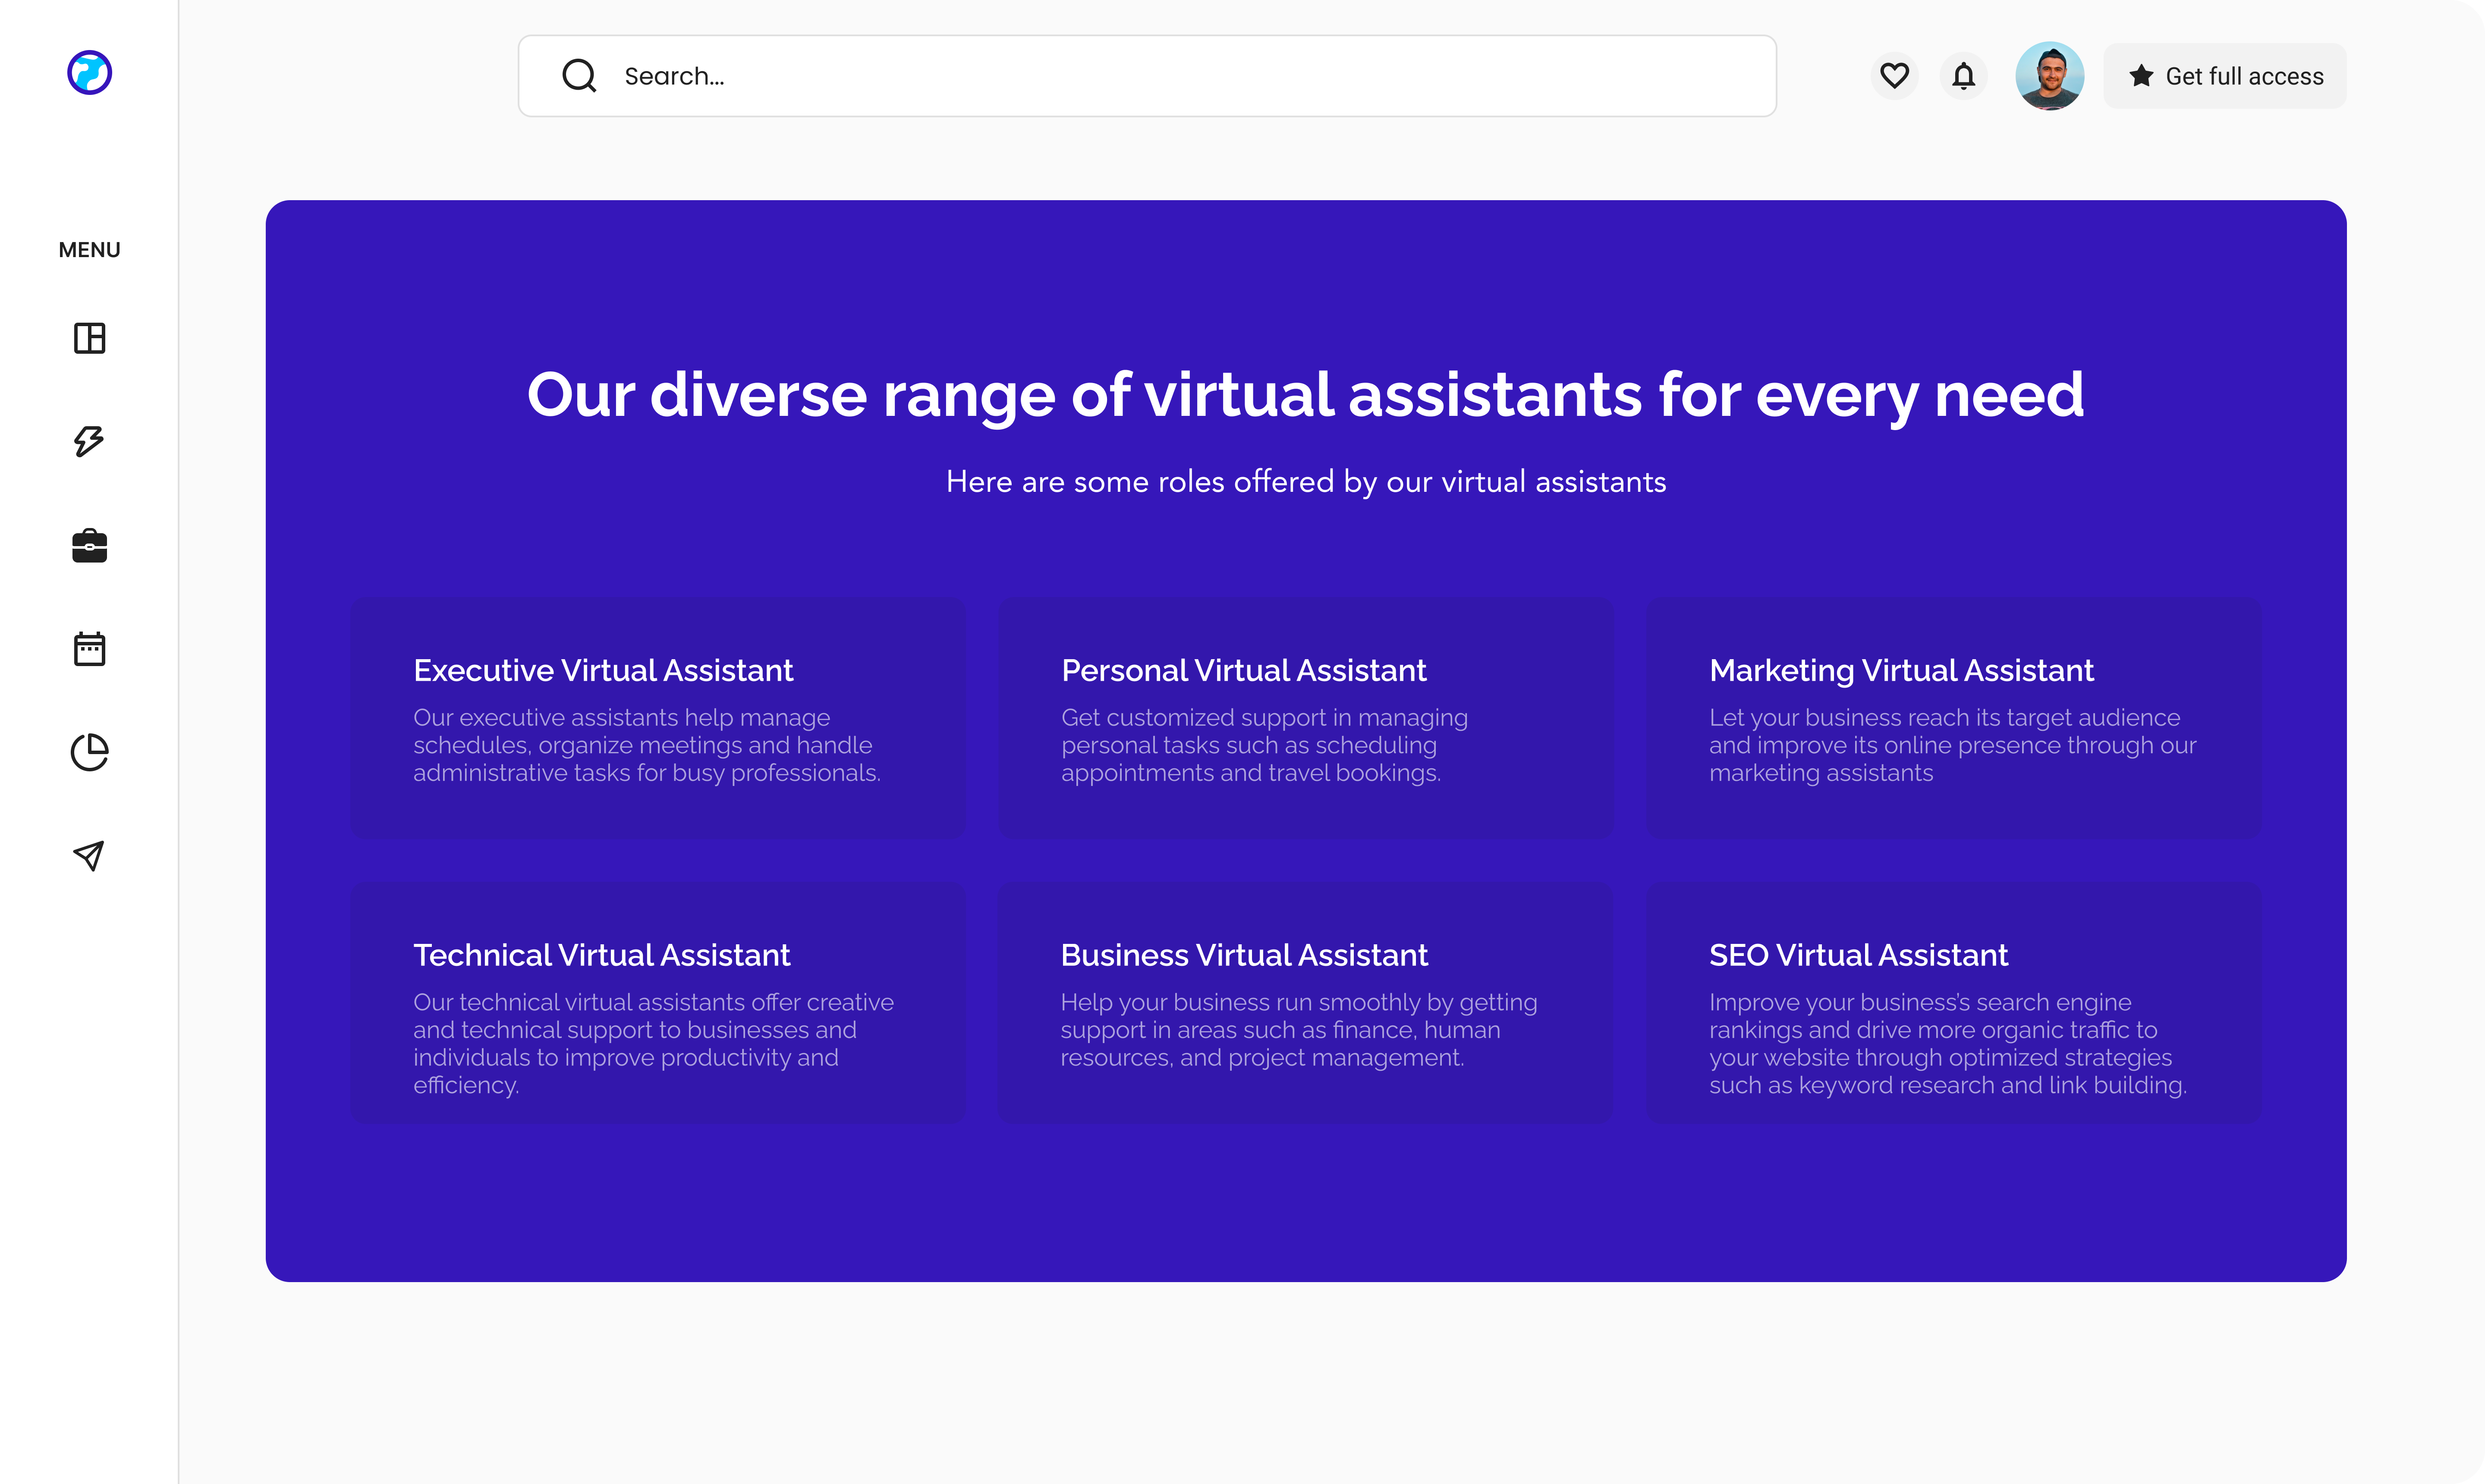Screen dimensions: 2485x1484
Task: Select the Personal Virtual Assistant card title
Action: (x=1244, y=670)
